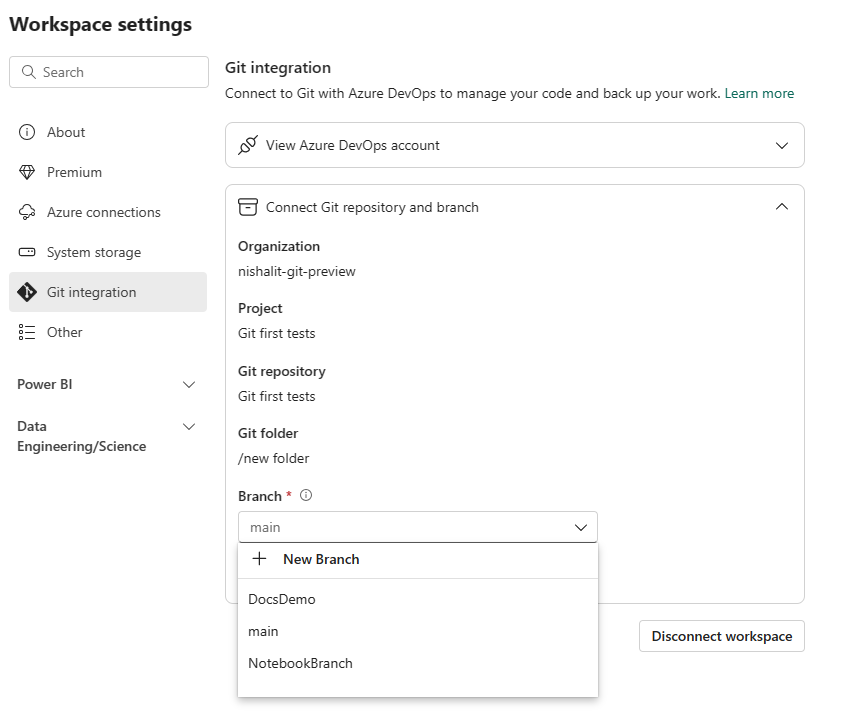This screenshot has width=862, height=720.
Task: Expand Data Engineering/Science settings group
Action: click(x=189, y=427)
